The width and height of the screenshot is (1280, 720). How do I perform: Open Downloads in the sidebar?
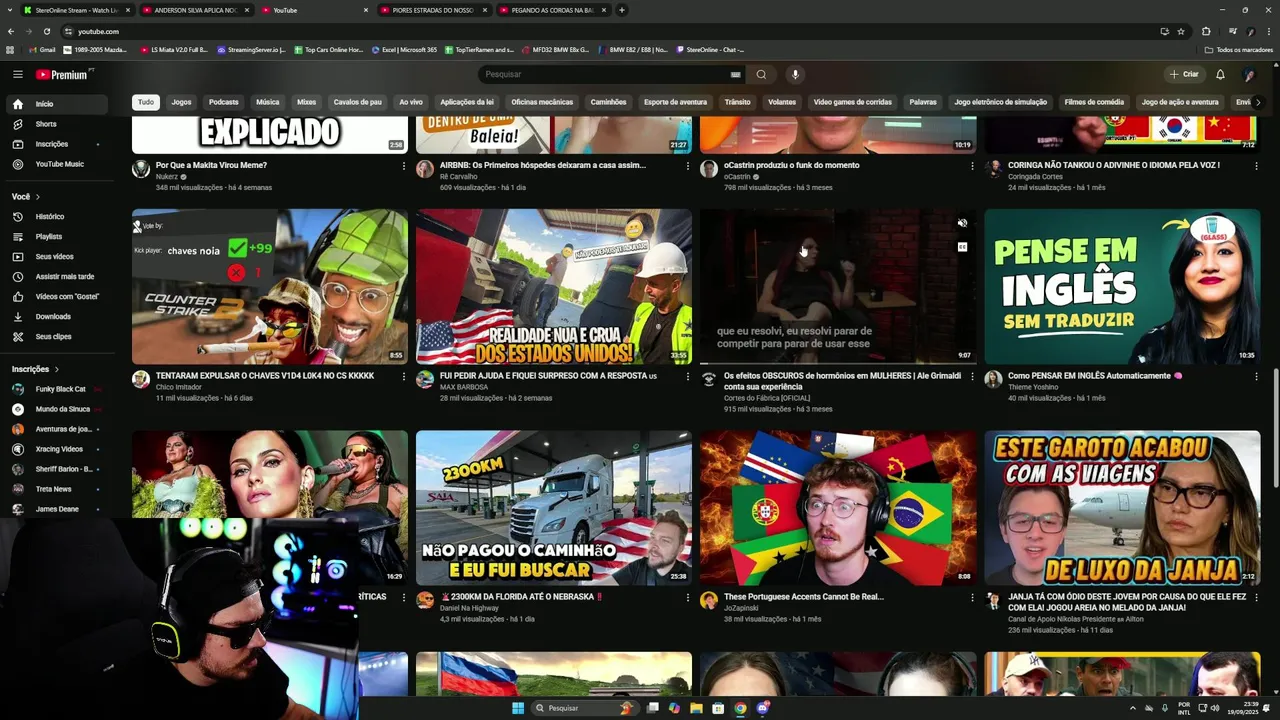[56, 316]
